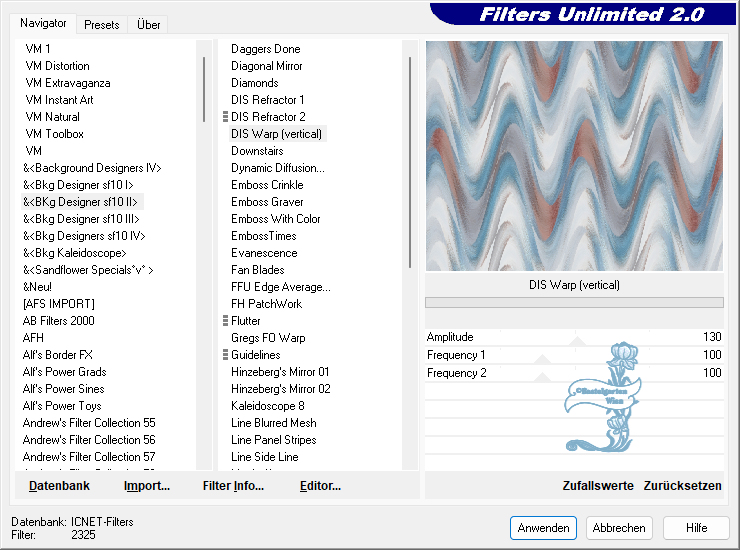Select the Emboss With Color filter
Screen dimensions: 740x550
click(276, 219)
